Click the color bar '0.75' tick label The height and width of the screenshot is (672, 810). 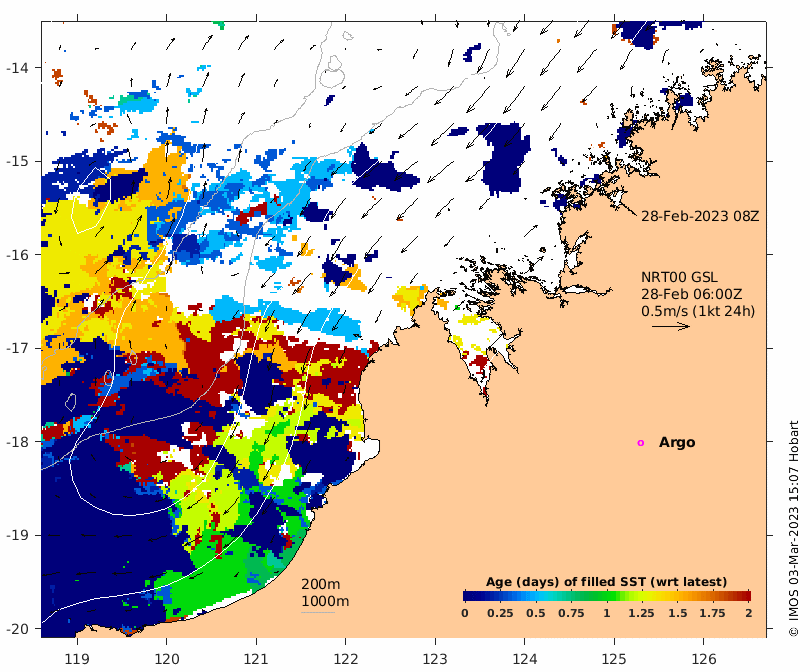coord(571,613)
